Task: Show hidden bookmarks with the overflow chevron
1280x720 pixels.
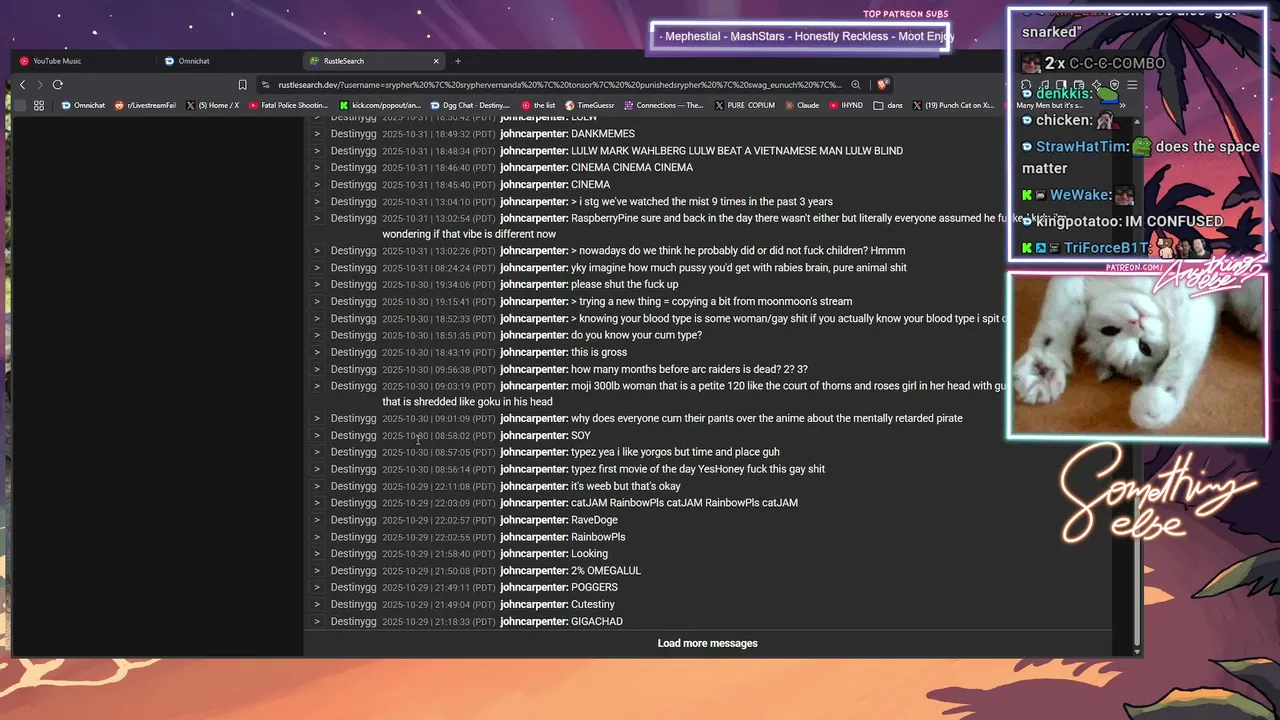Action: coord(1123,105)
